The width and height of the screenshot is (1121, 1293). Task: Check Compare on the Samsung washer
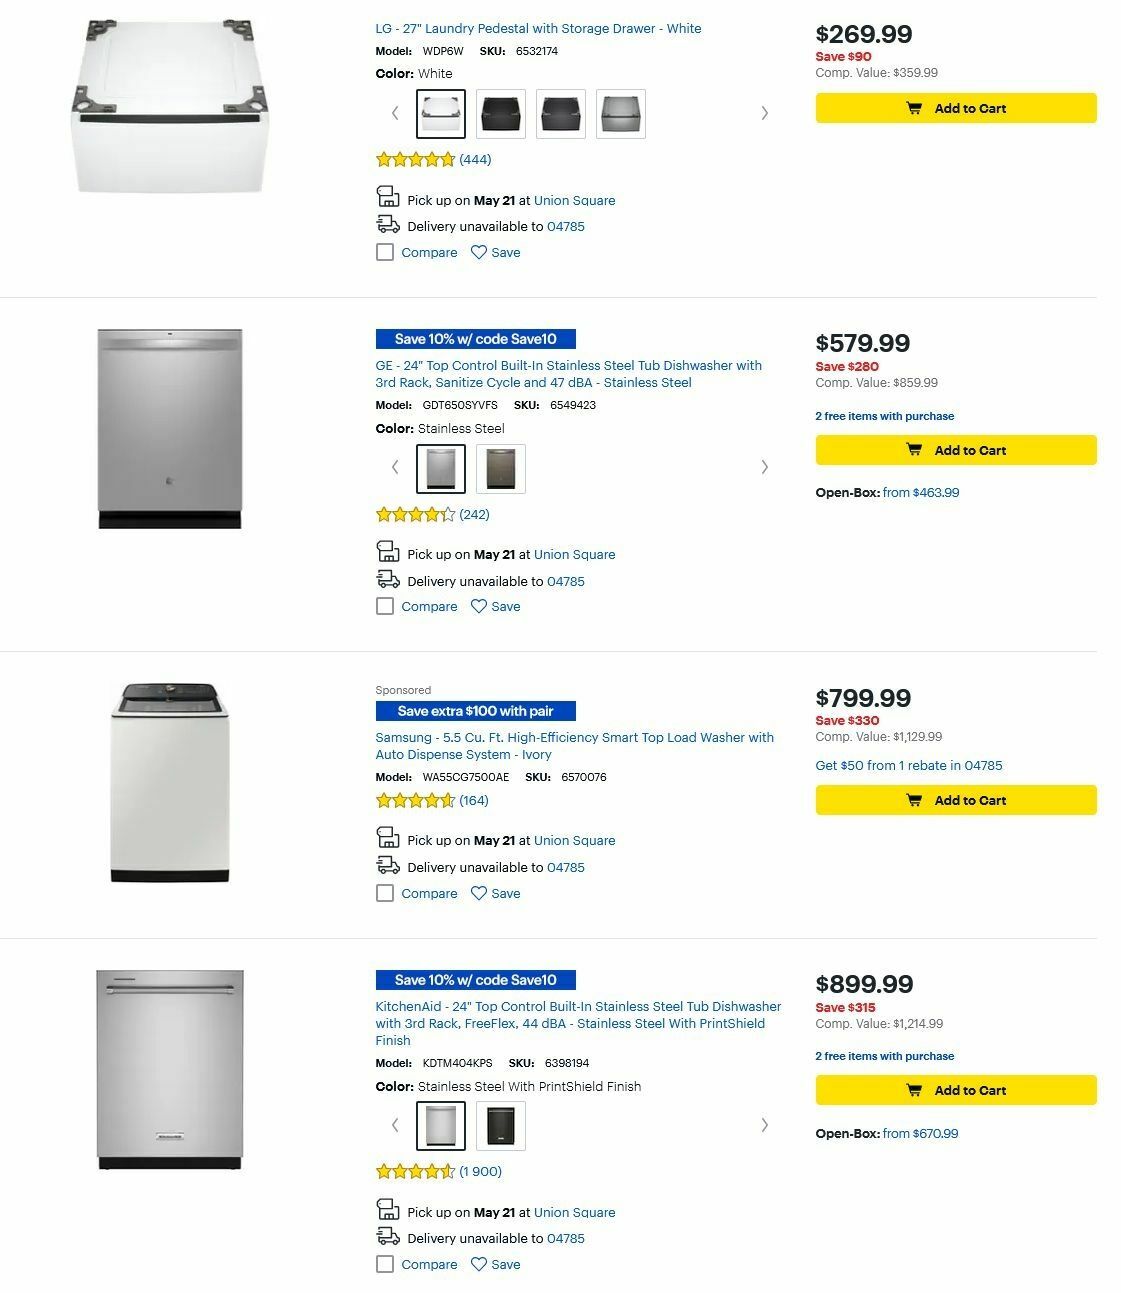385,893
